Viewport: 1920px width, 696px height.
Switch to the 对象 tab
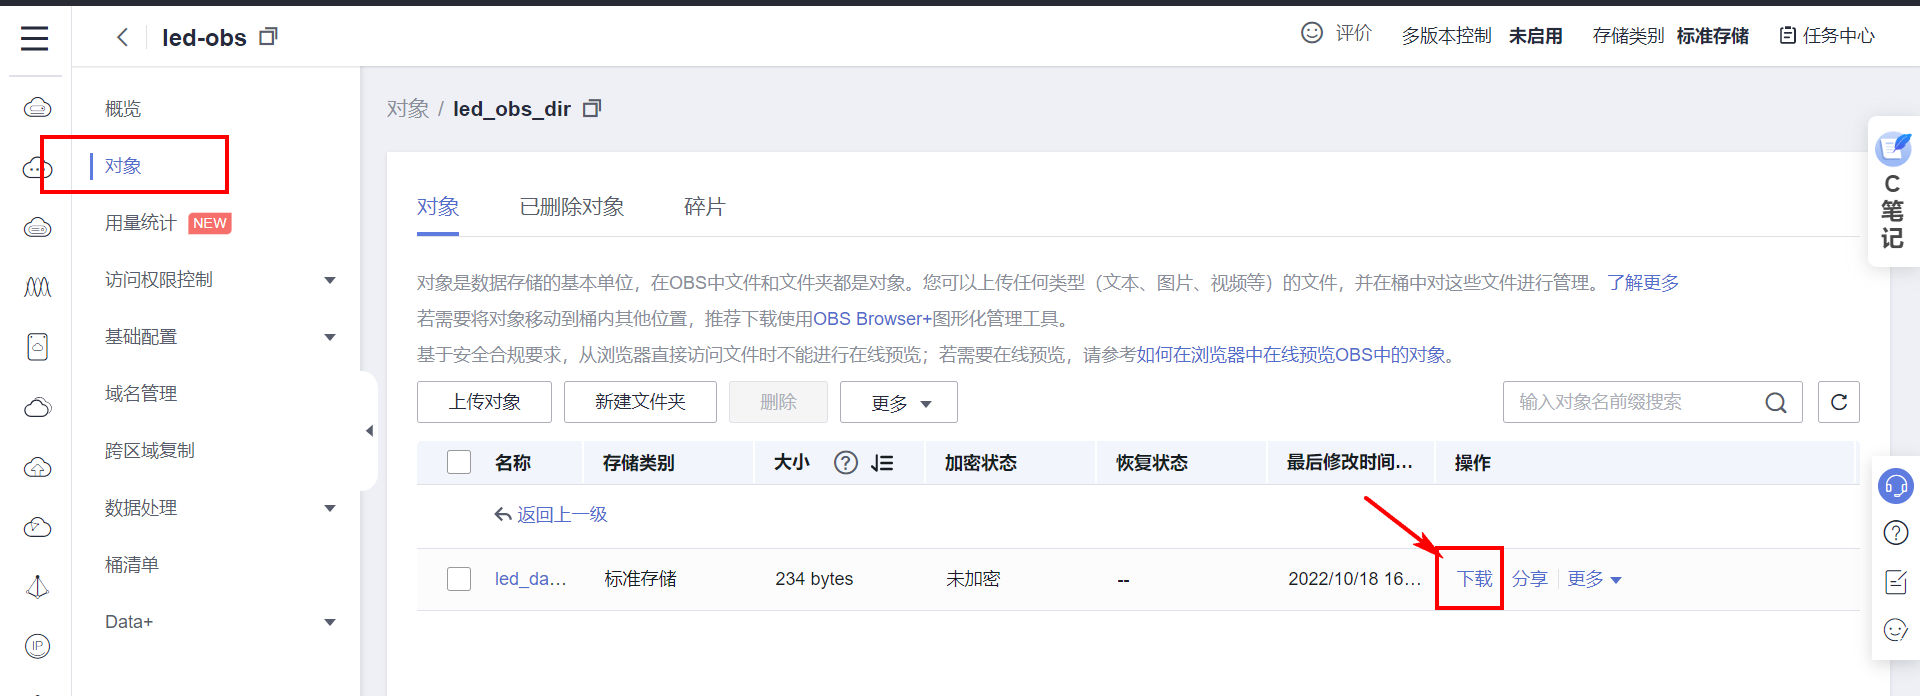pos(438,207)
